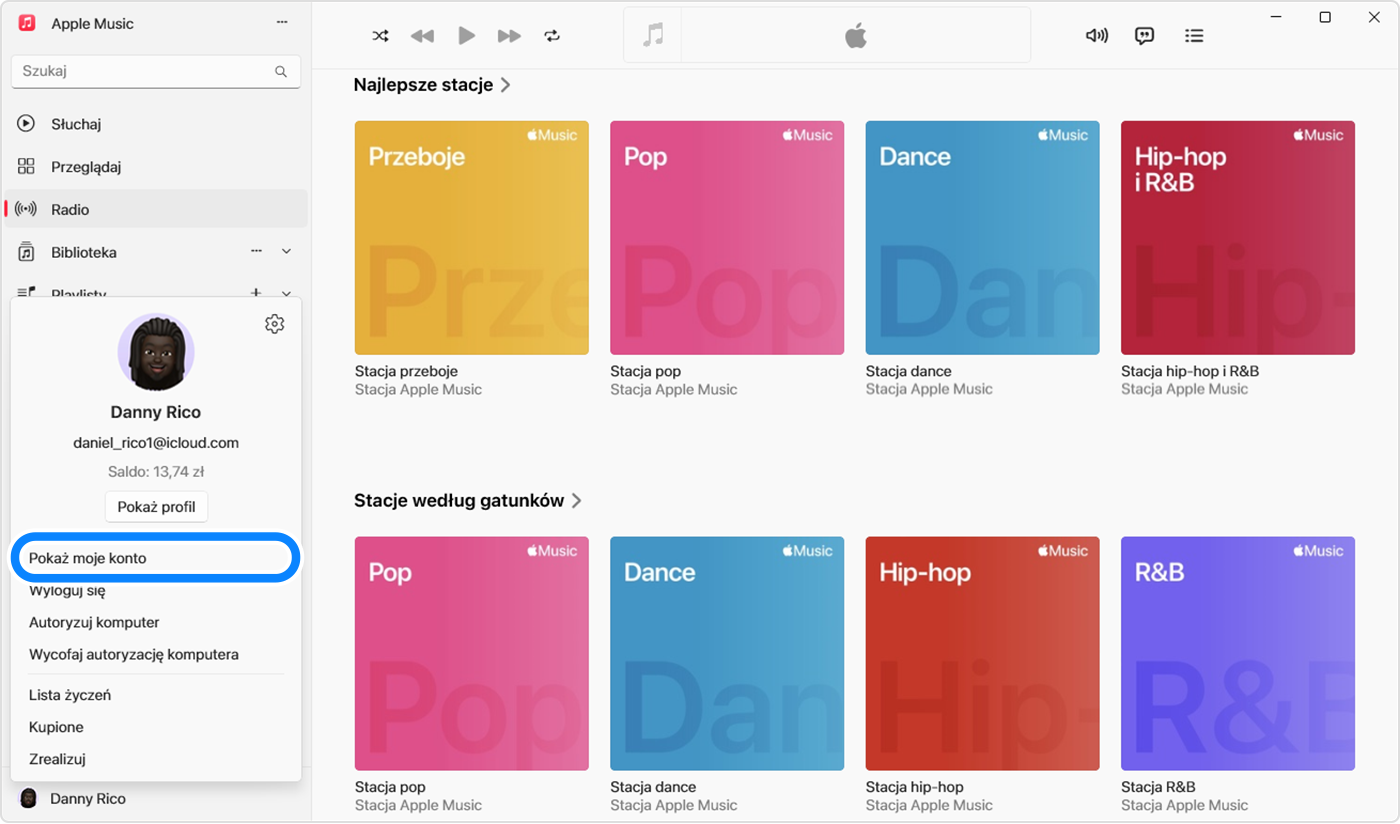Start playback with the play button

tap(466, 36)
